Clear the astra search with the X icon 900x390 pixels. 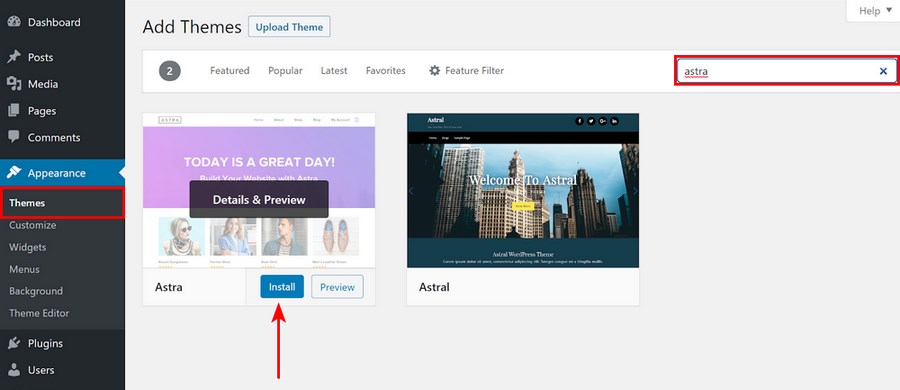(883, 71)
